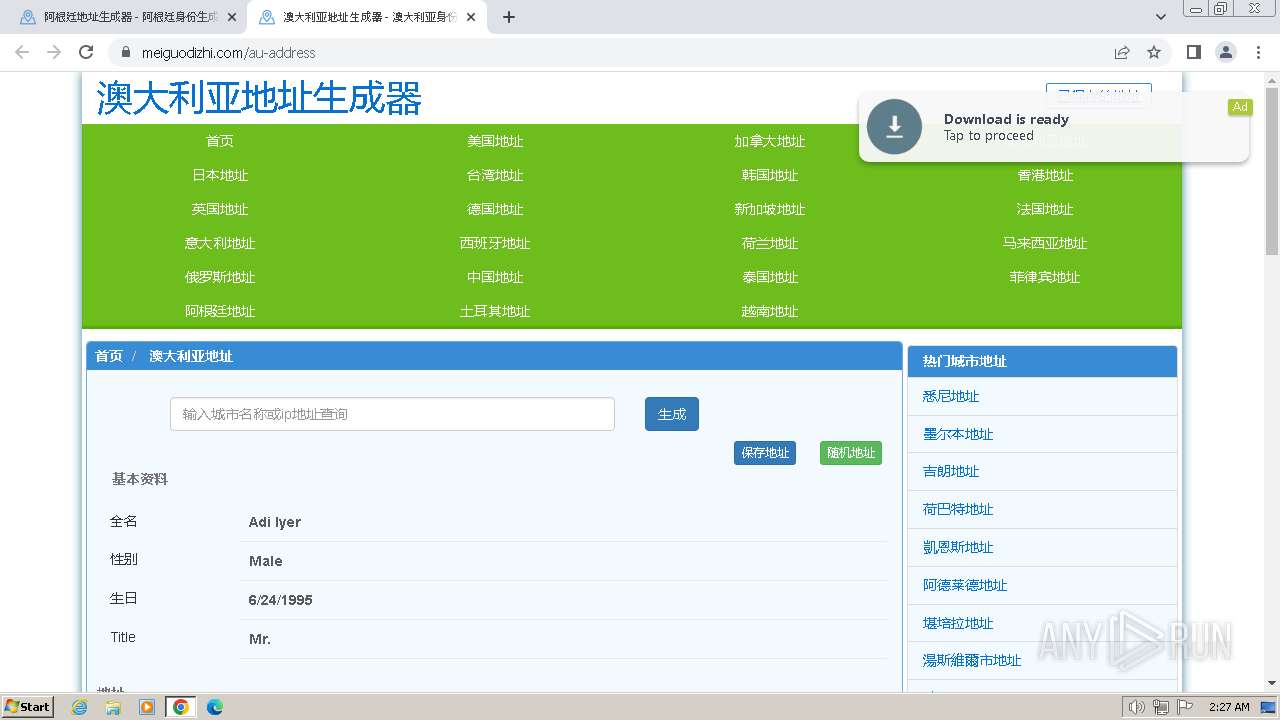Click the Ad badge label
The width and height of the screenshot is (1280, 720).
coord(1240,107)
